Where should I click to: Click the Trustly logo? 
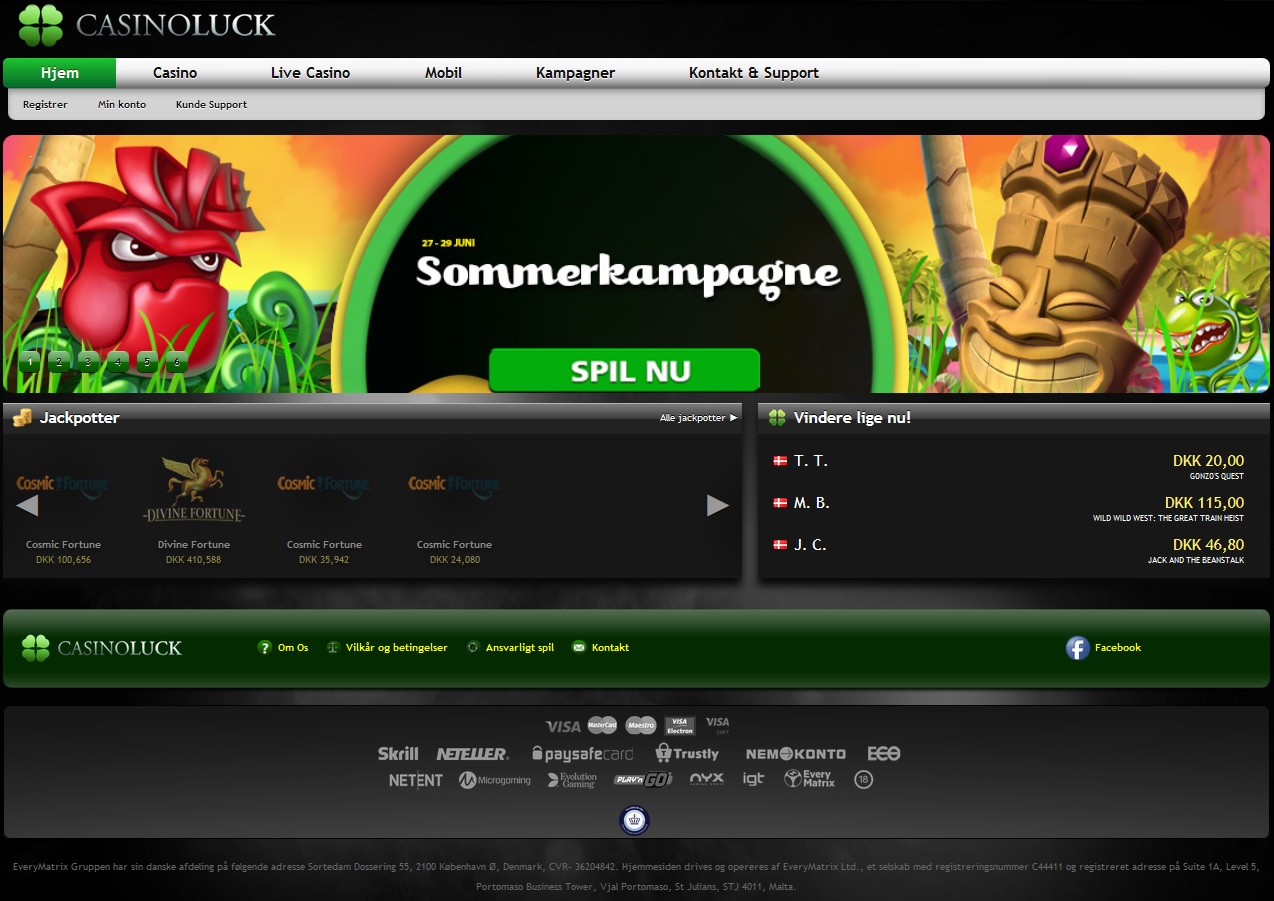687,753
